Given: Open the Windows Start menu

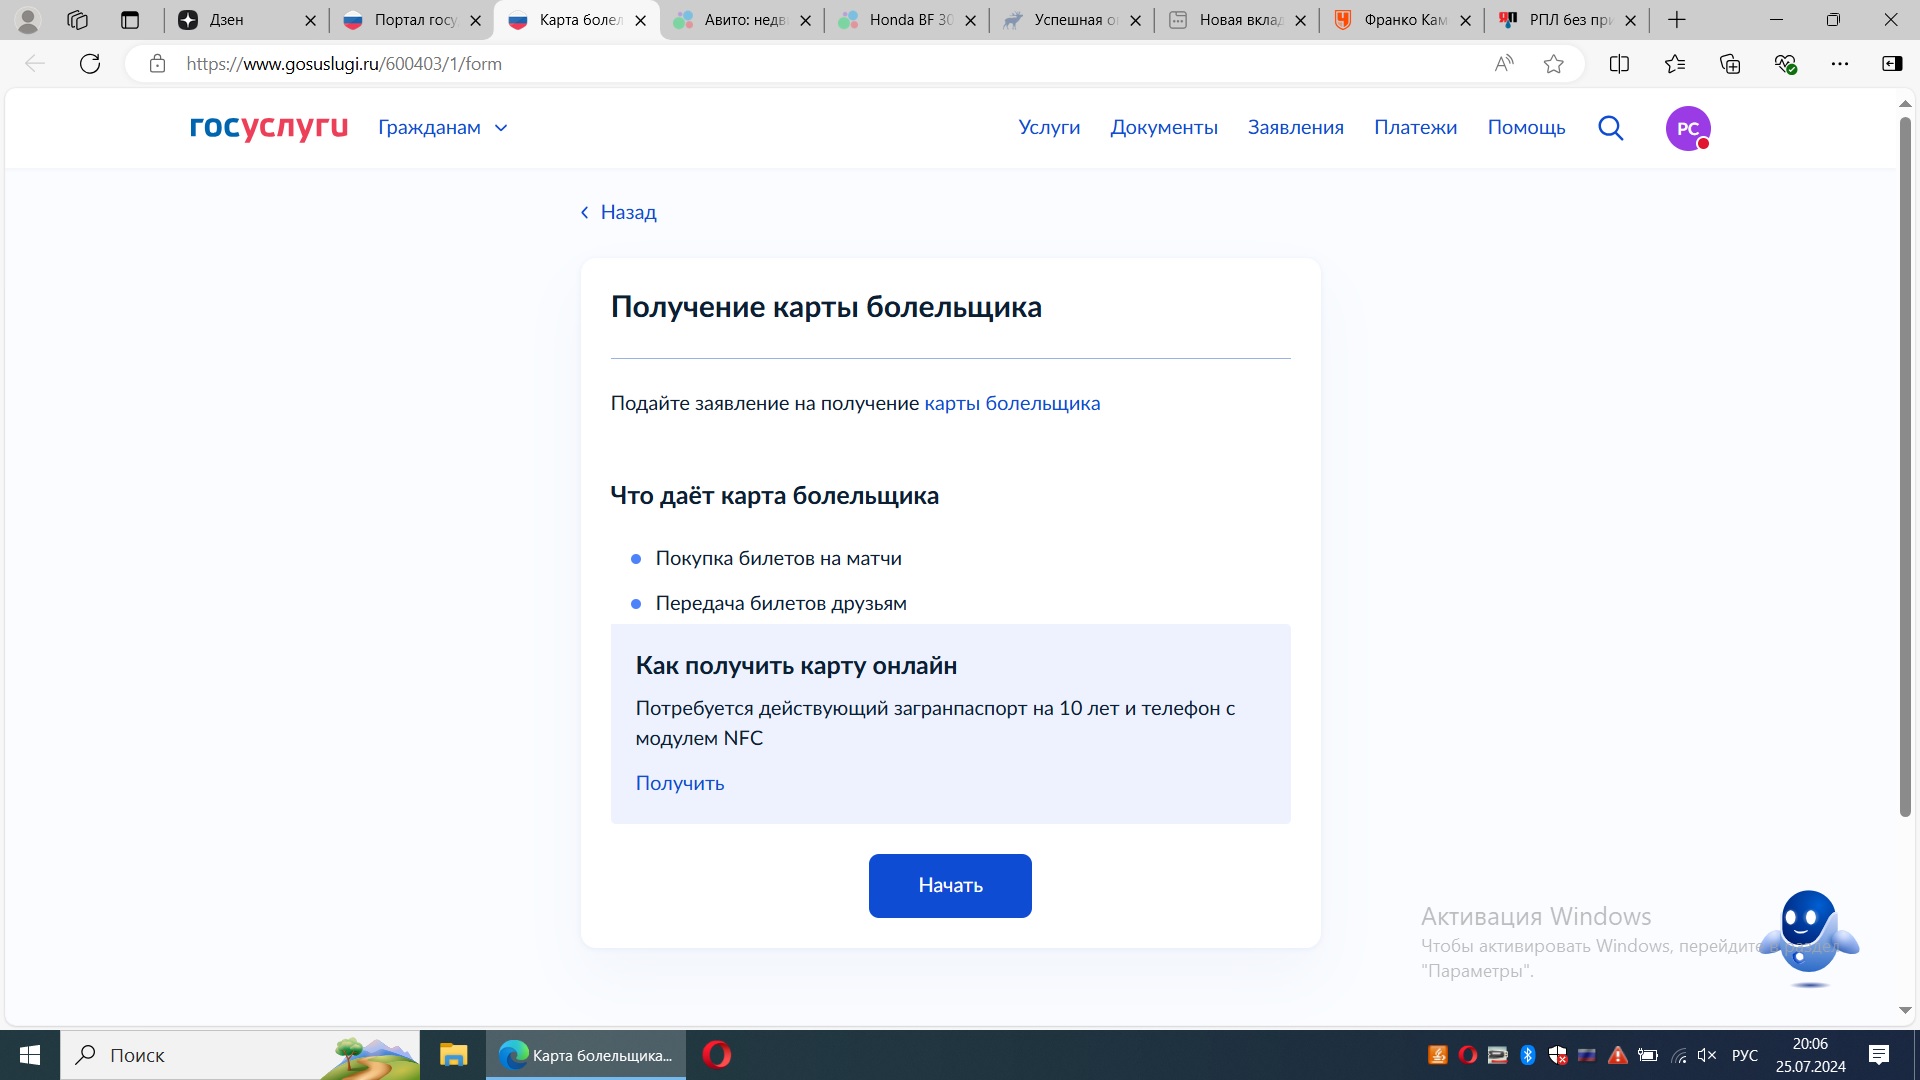Looking at the screenshot, I should (30, 1055).
